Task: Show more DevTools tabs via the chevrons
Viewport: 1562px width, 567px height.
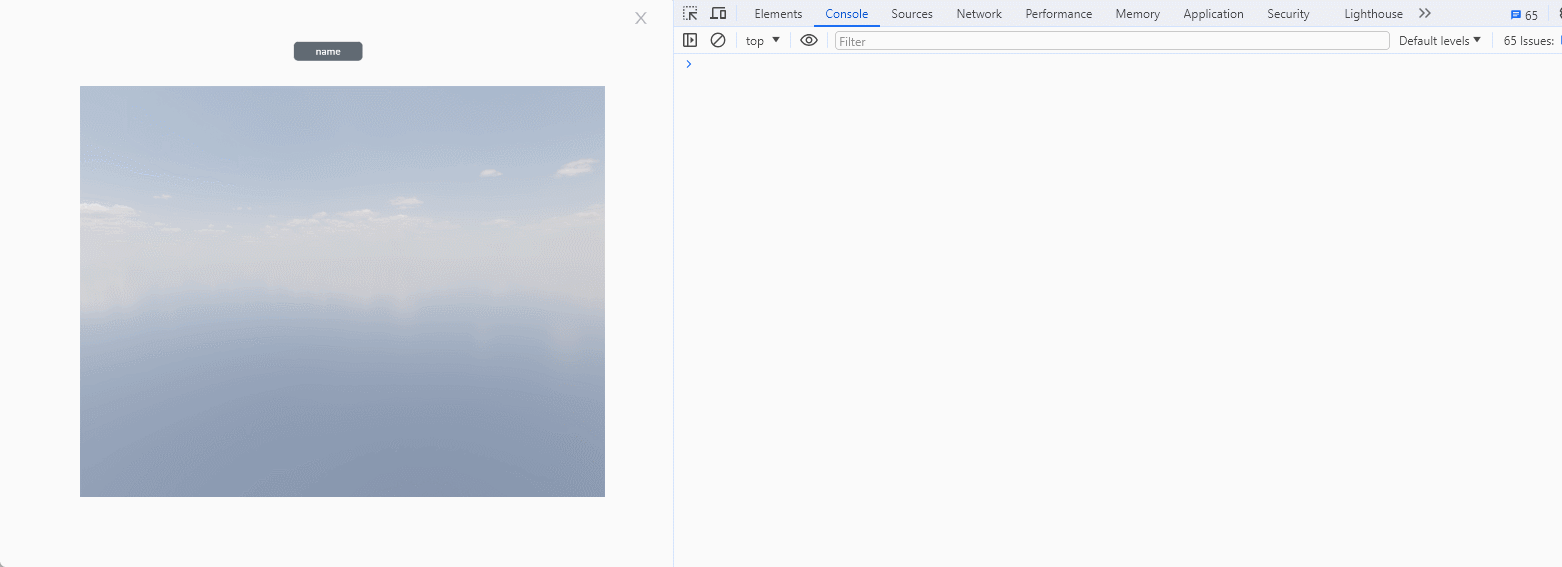Action: tap(1425, 14)
